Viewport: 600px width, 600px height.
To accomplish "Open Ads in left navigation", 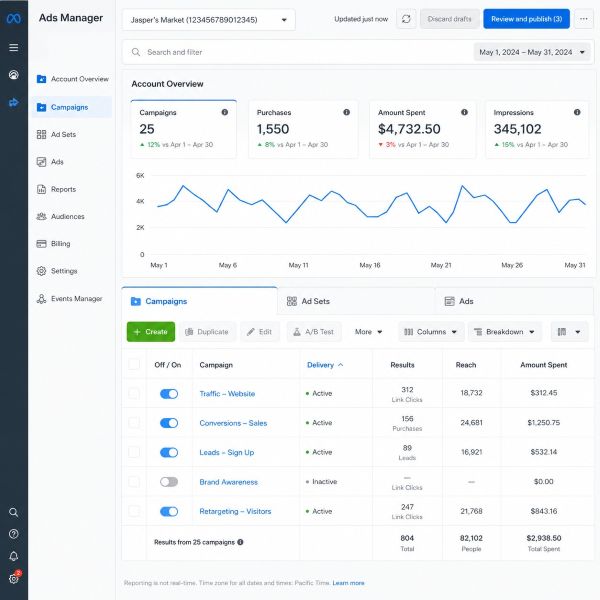I will coord(72,162).
